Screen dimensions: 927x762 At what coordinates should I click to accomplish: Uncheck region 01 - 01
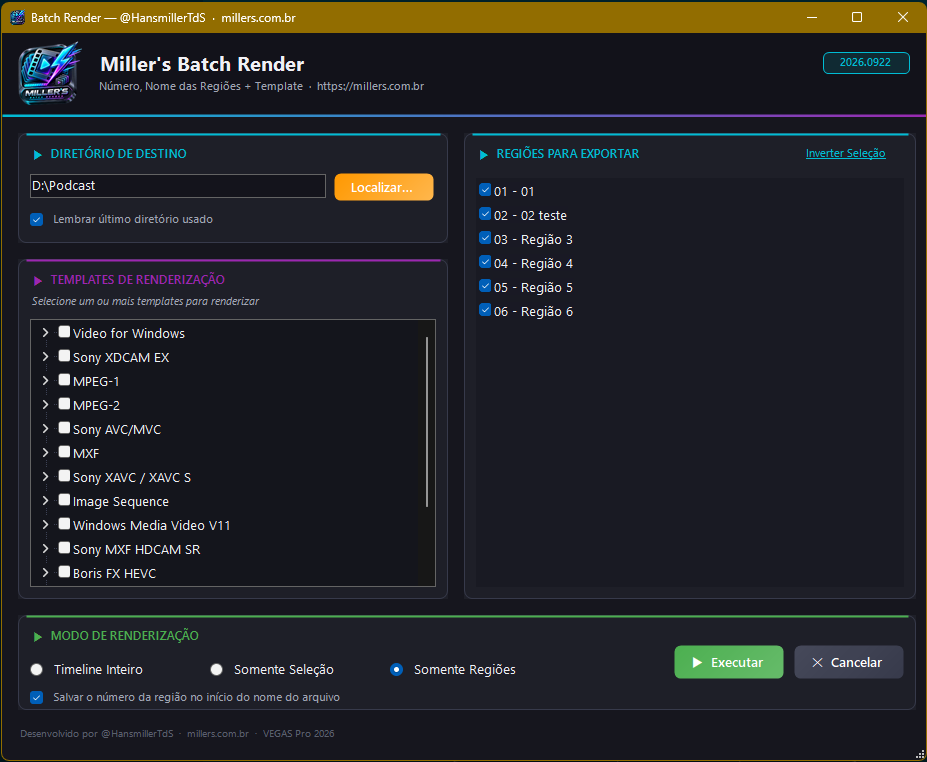tap(485, 190)
